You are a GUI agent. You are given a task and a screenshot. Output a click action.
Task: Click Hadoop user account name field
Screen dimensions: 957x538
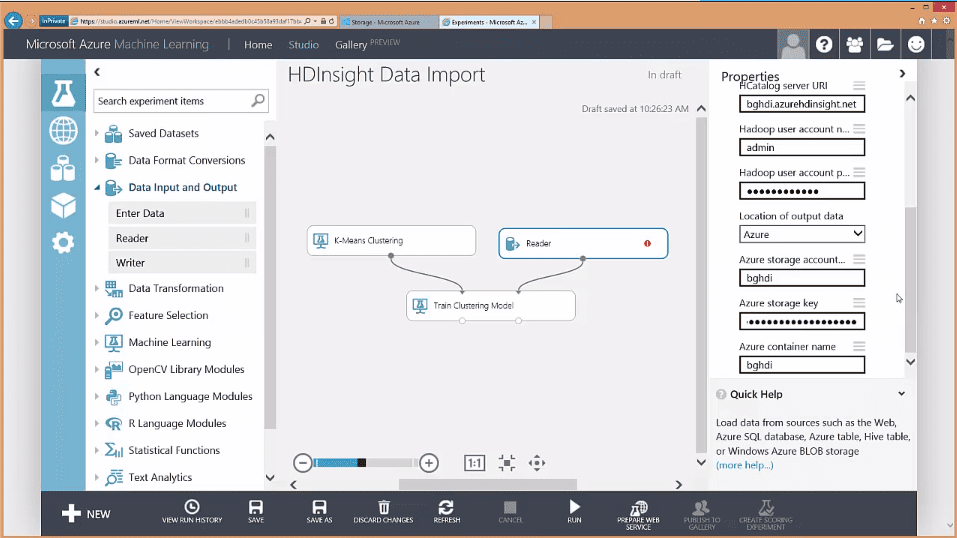click(801, 147)
